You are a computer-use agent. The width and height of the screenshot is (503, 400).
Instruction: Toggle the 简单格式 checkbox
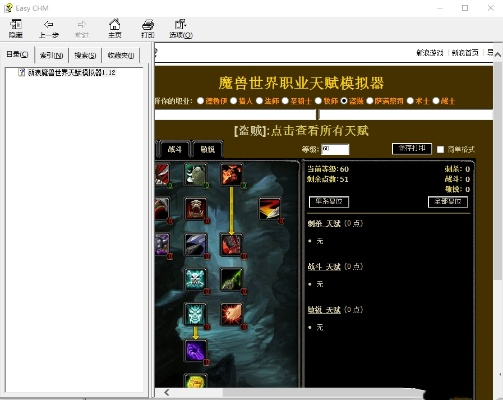[440, 150]
